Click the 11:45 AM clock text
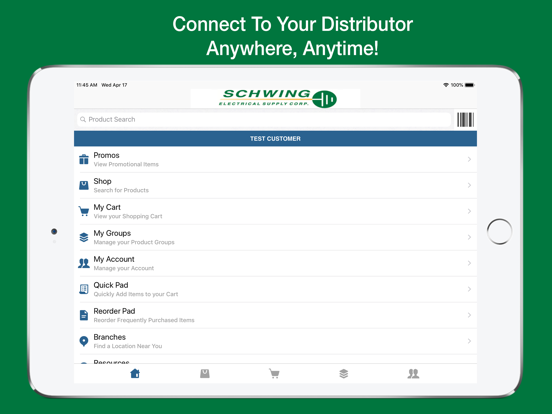This screenshot has height=414, width=552. point(87,85)
